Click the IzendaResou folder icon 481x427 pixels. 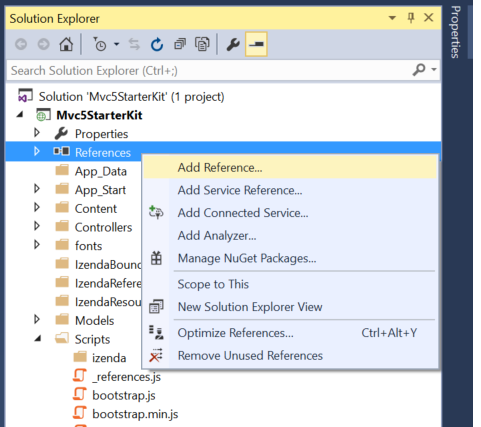pos(62,301)
